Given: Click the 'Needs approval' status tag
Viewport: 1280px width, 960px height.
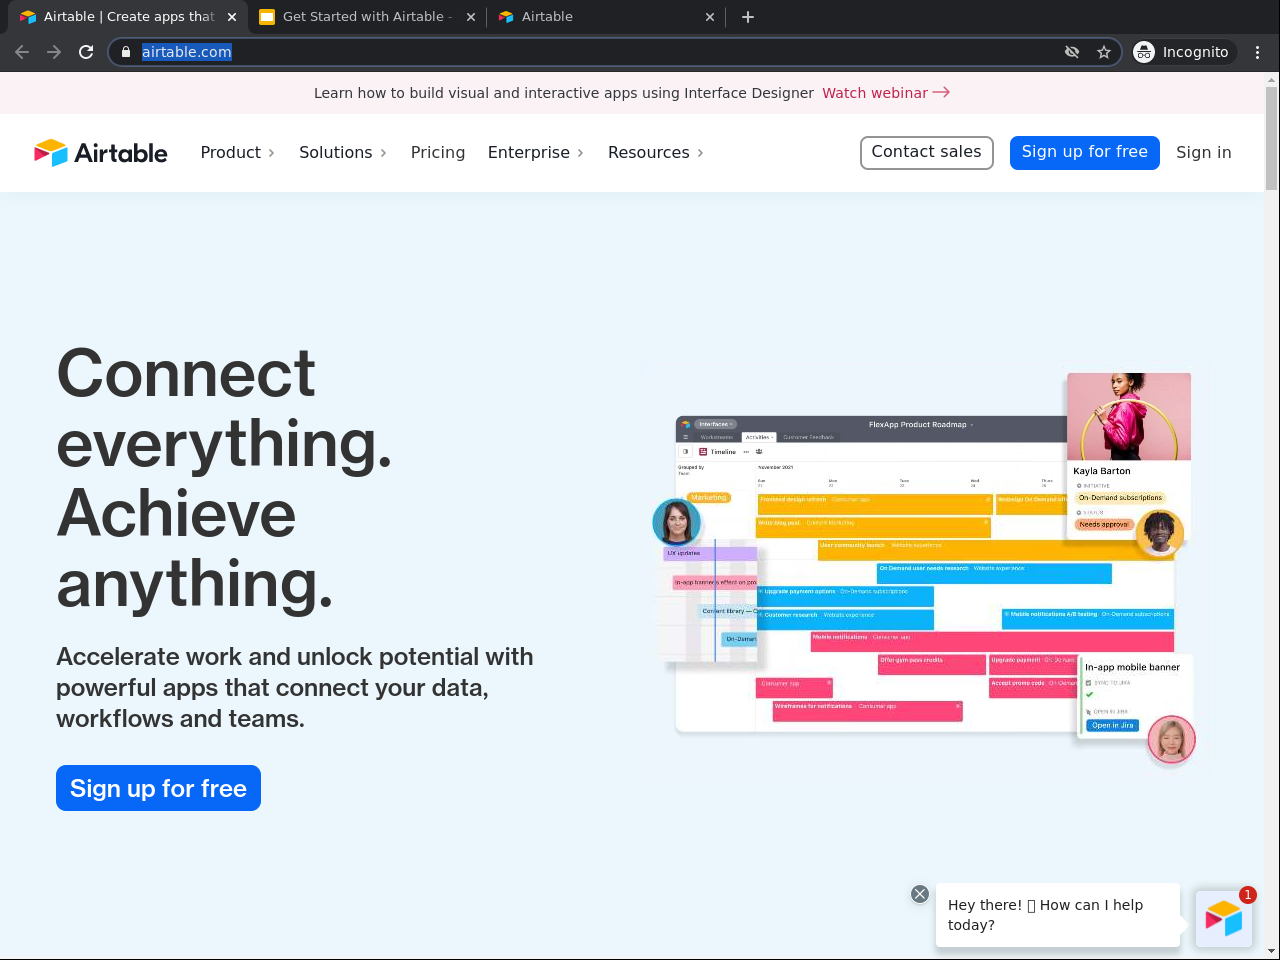Looking at the screenshot, I should pyautogui.click(x=1104, y=524).
